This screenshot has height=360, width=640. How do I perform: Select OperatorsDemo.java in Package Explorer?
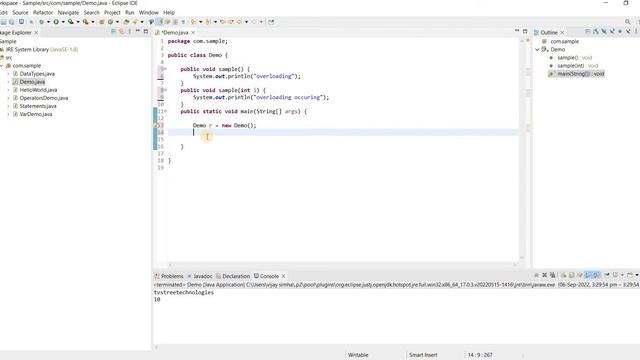point(44,98)
